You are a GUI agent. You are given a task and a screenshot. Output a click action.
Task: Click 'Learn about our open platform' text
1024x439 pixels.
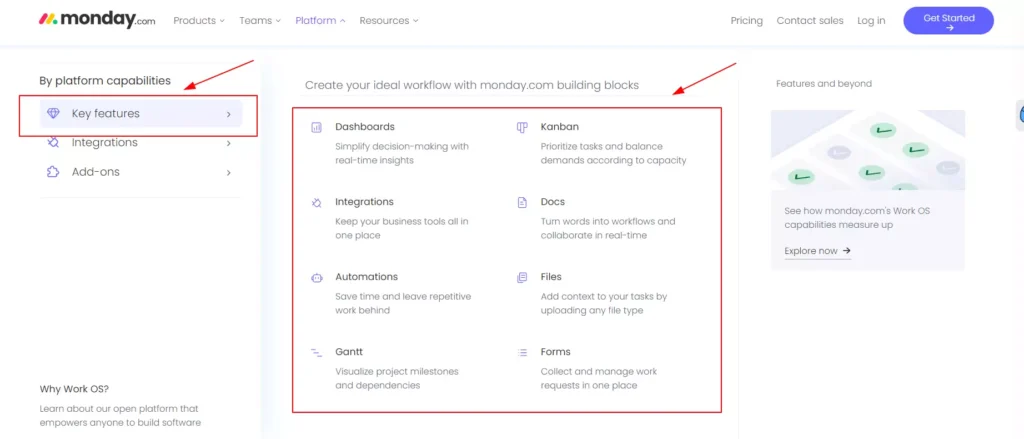[x=120, y=415]
